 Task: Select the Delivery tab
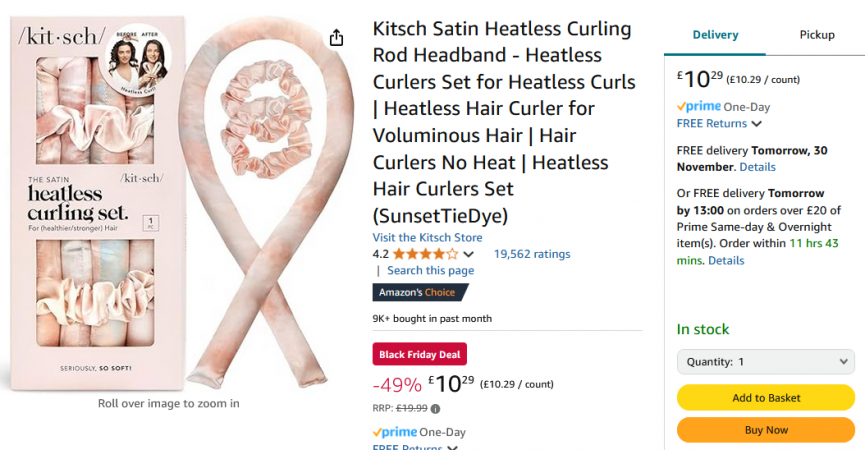(x=715, y=35)
